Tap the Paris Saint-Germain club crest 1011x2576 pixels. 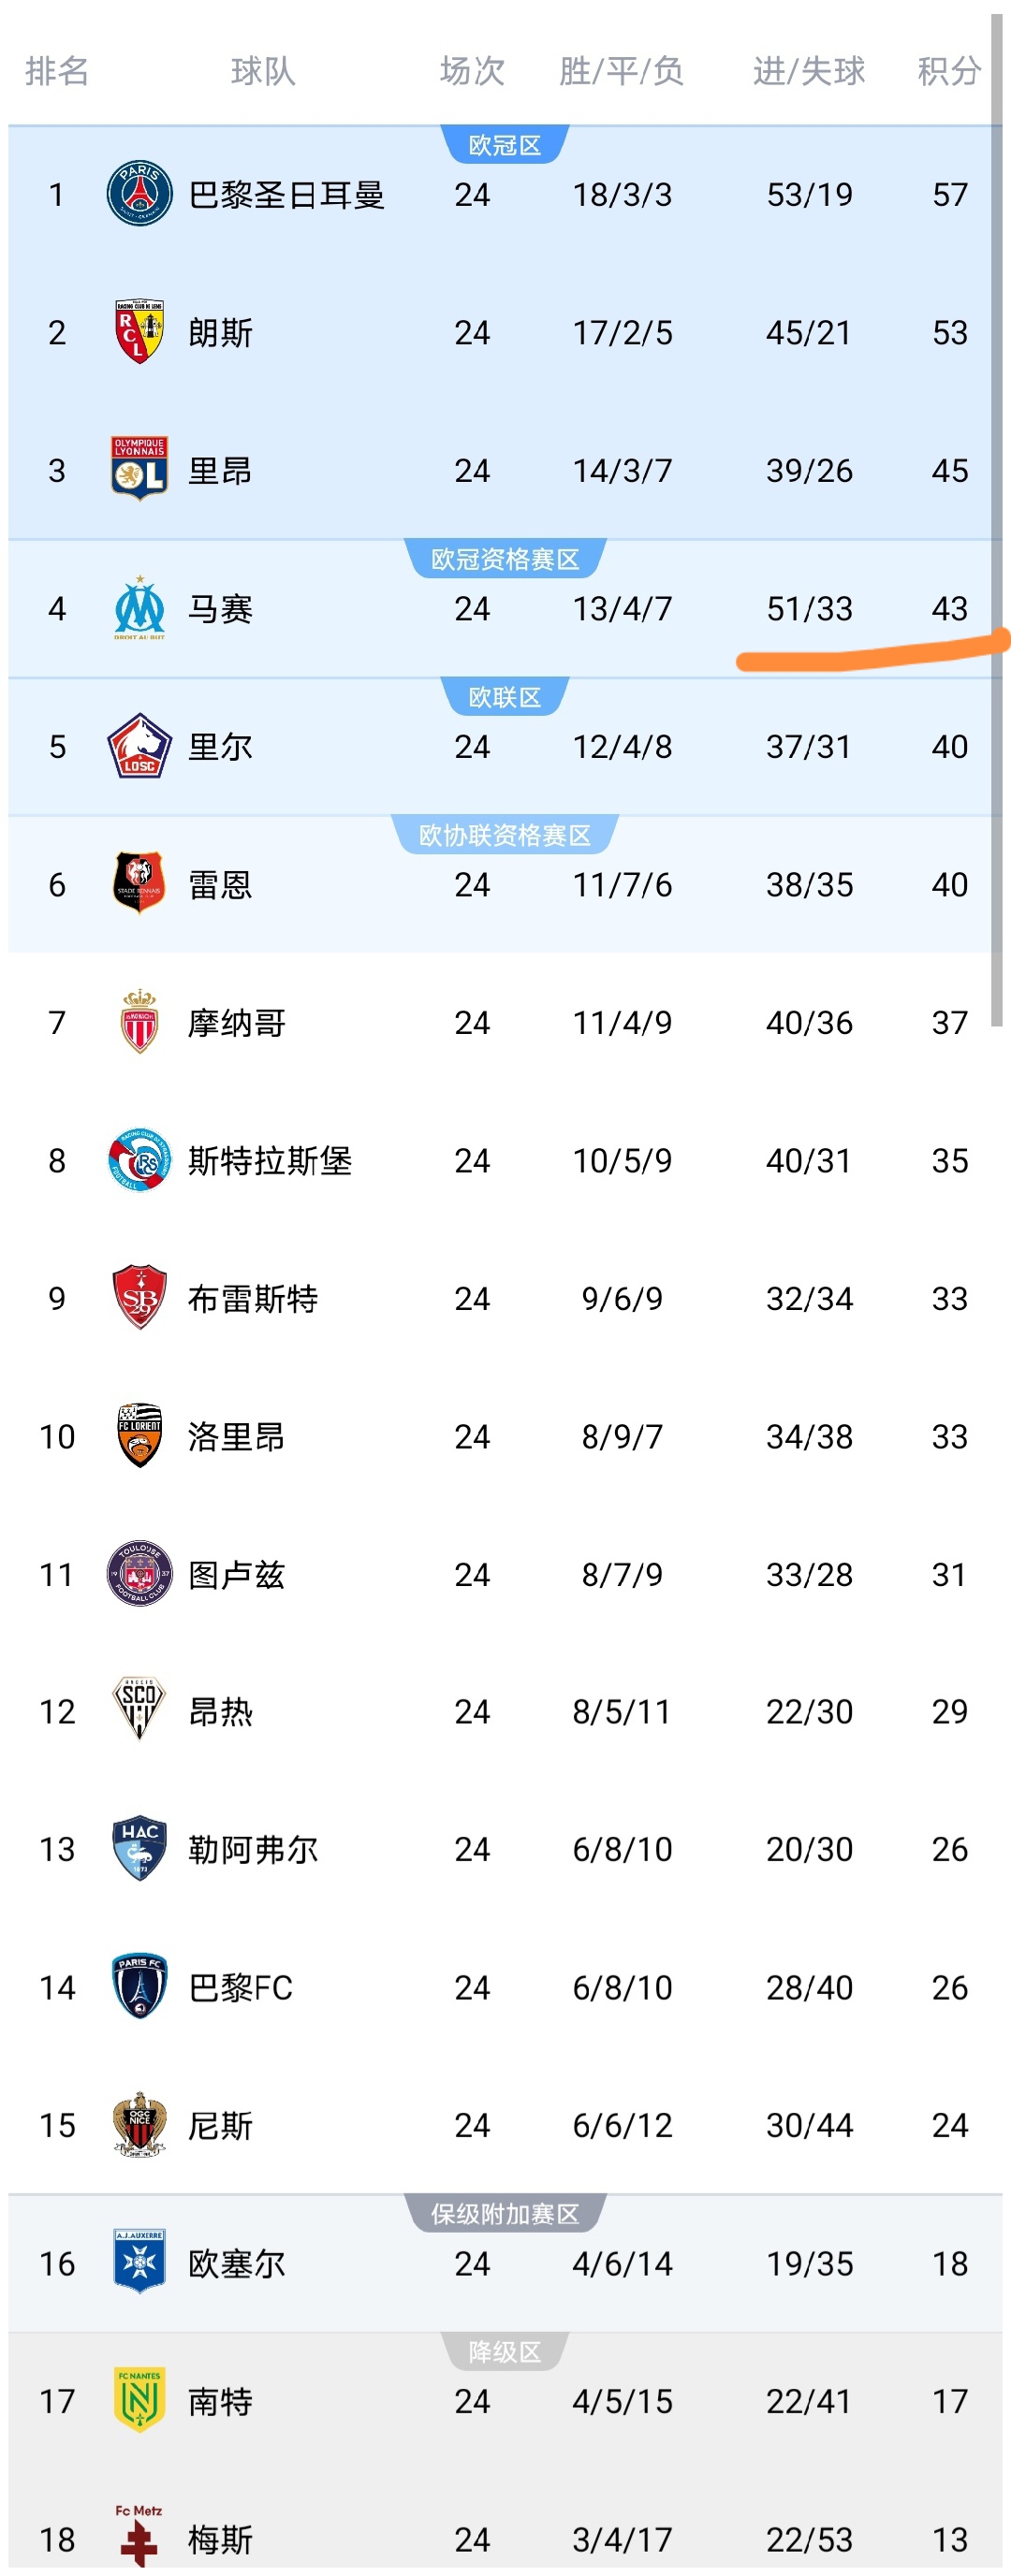click(x=139, y=194)
